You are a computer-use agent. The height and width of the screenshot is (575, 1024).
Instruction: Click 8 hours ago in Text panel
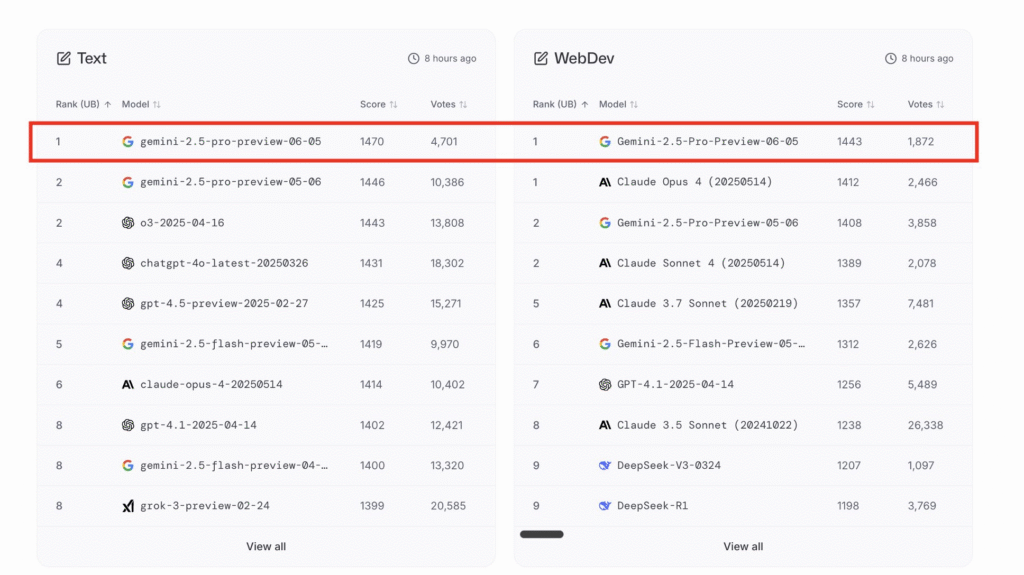450,58
